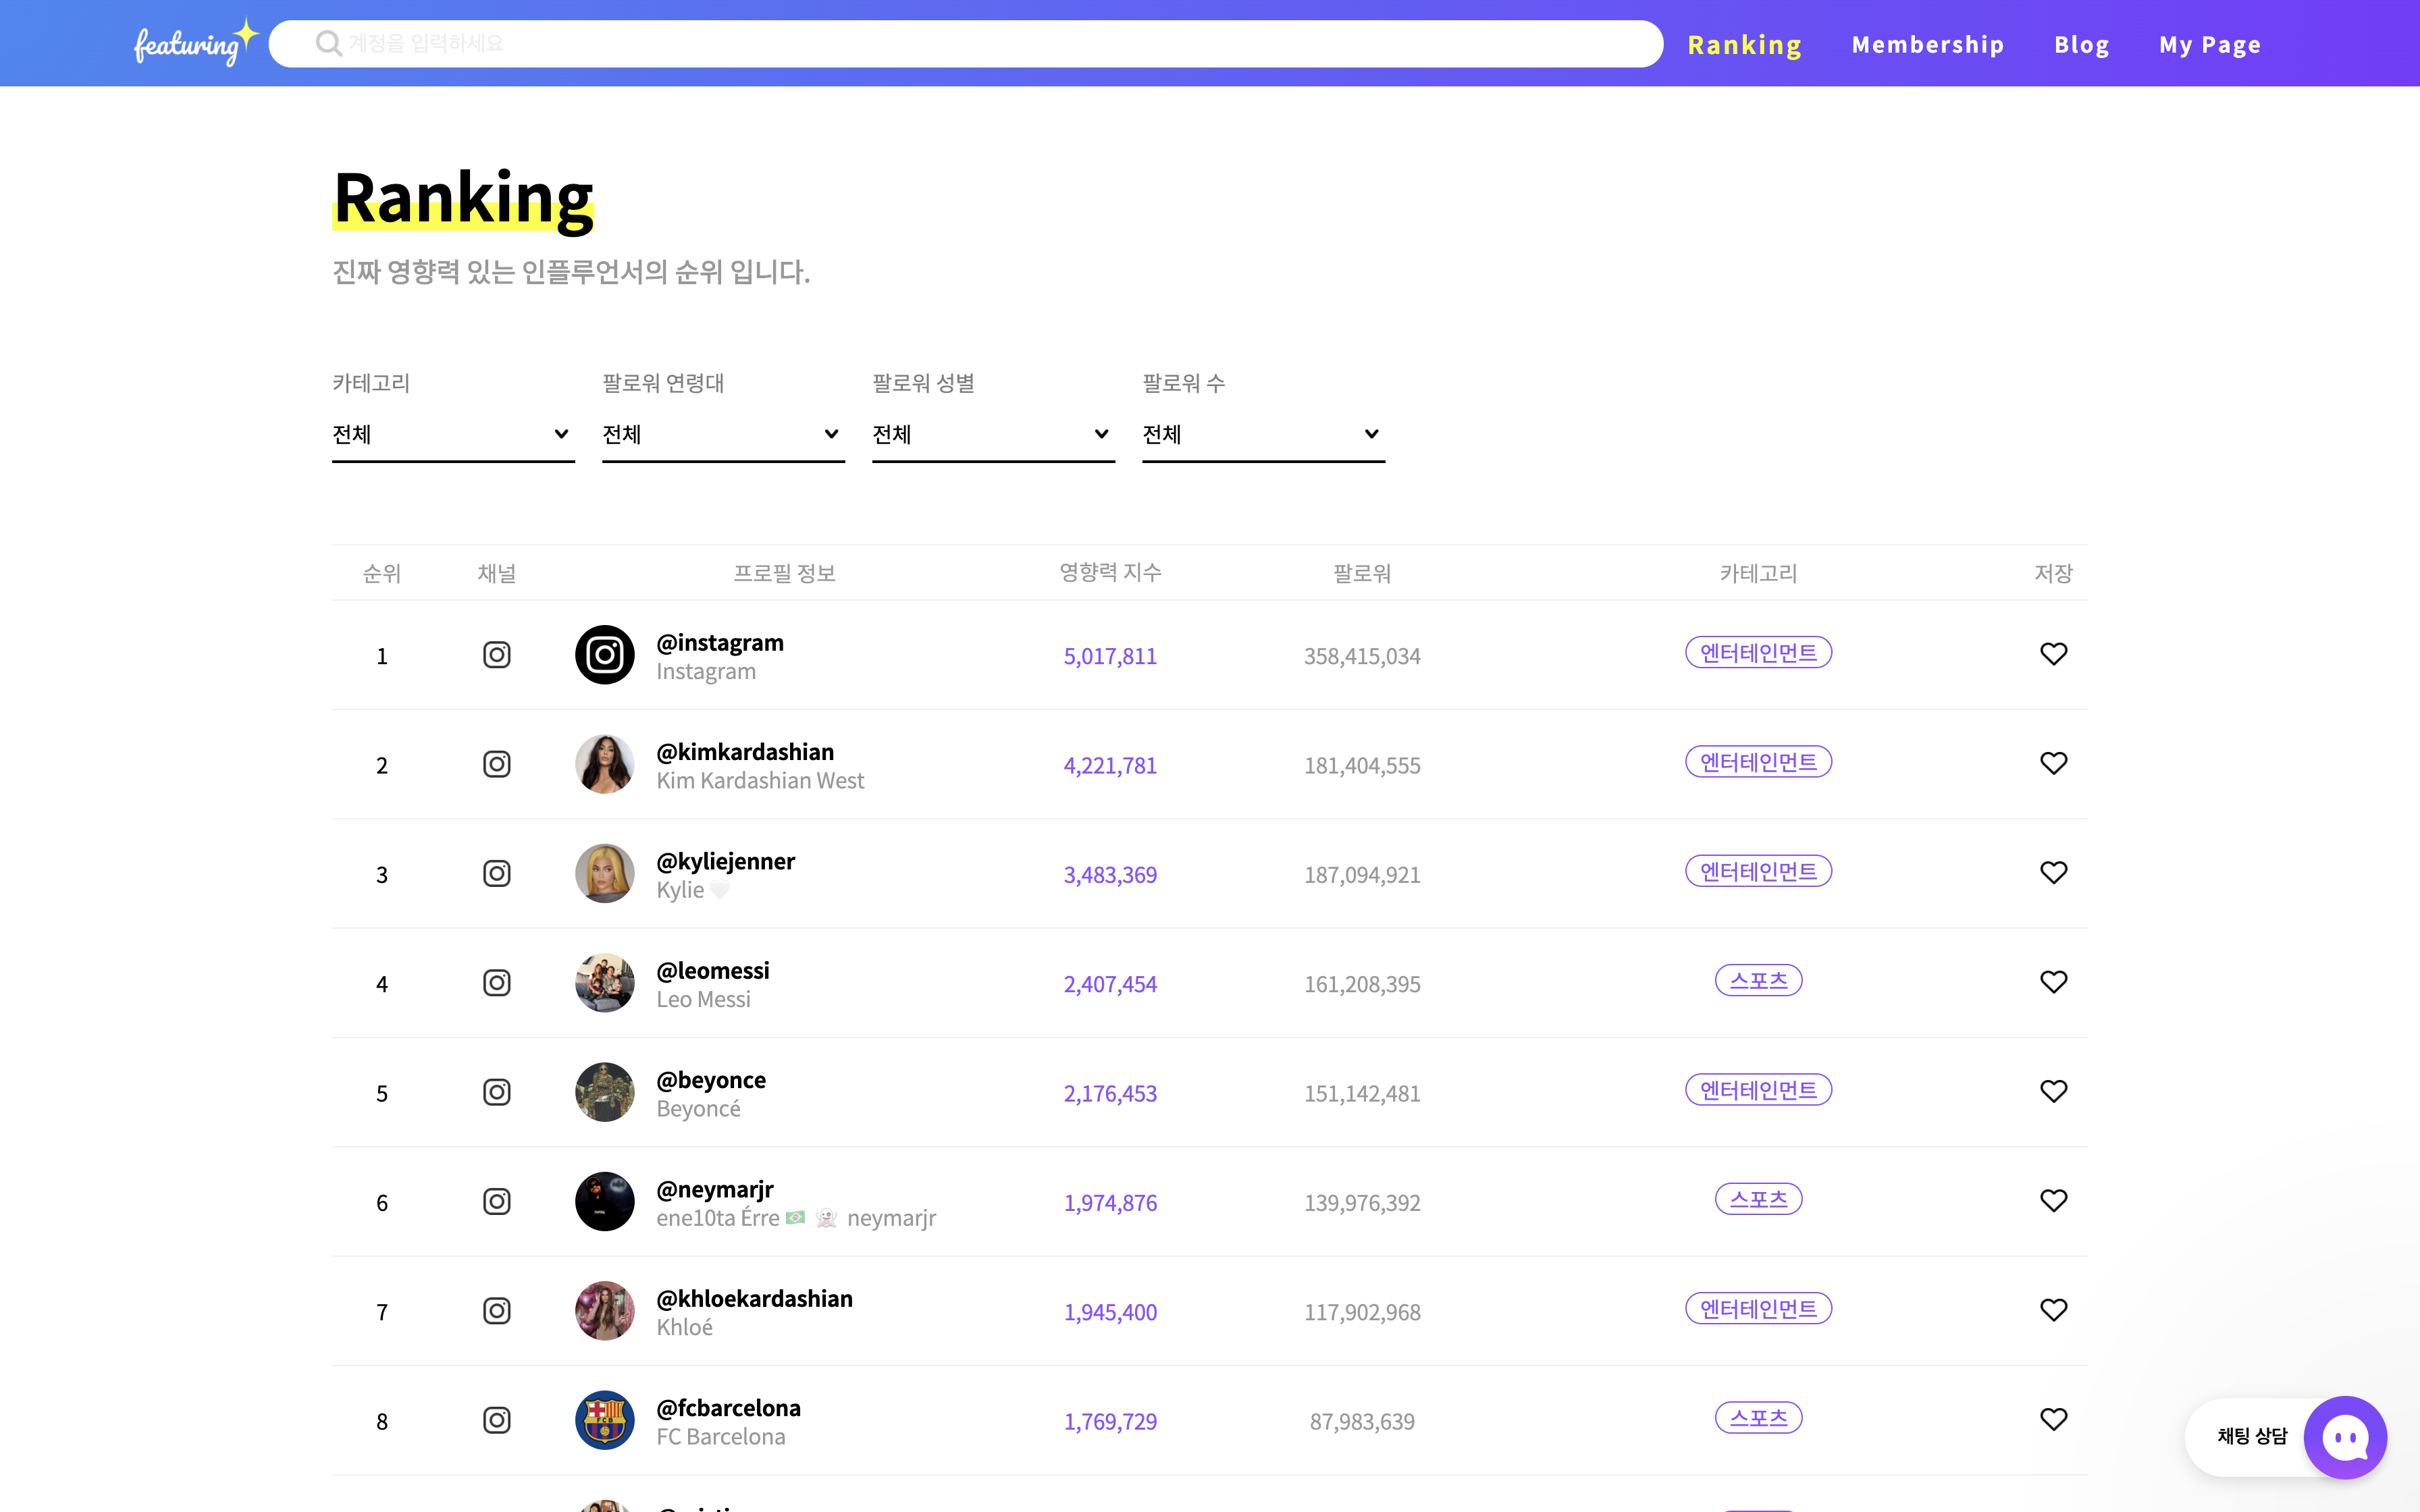The width and height of the screenshot is (2420, 1512).
Task: Click the follower count 358,415,034
Action: 1362,657
